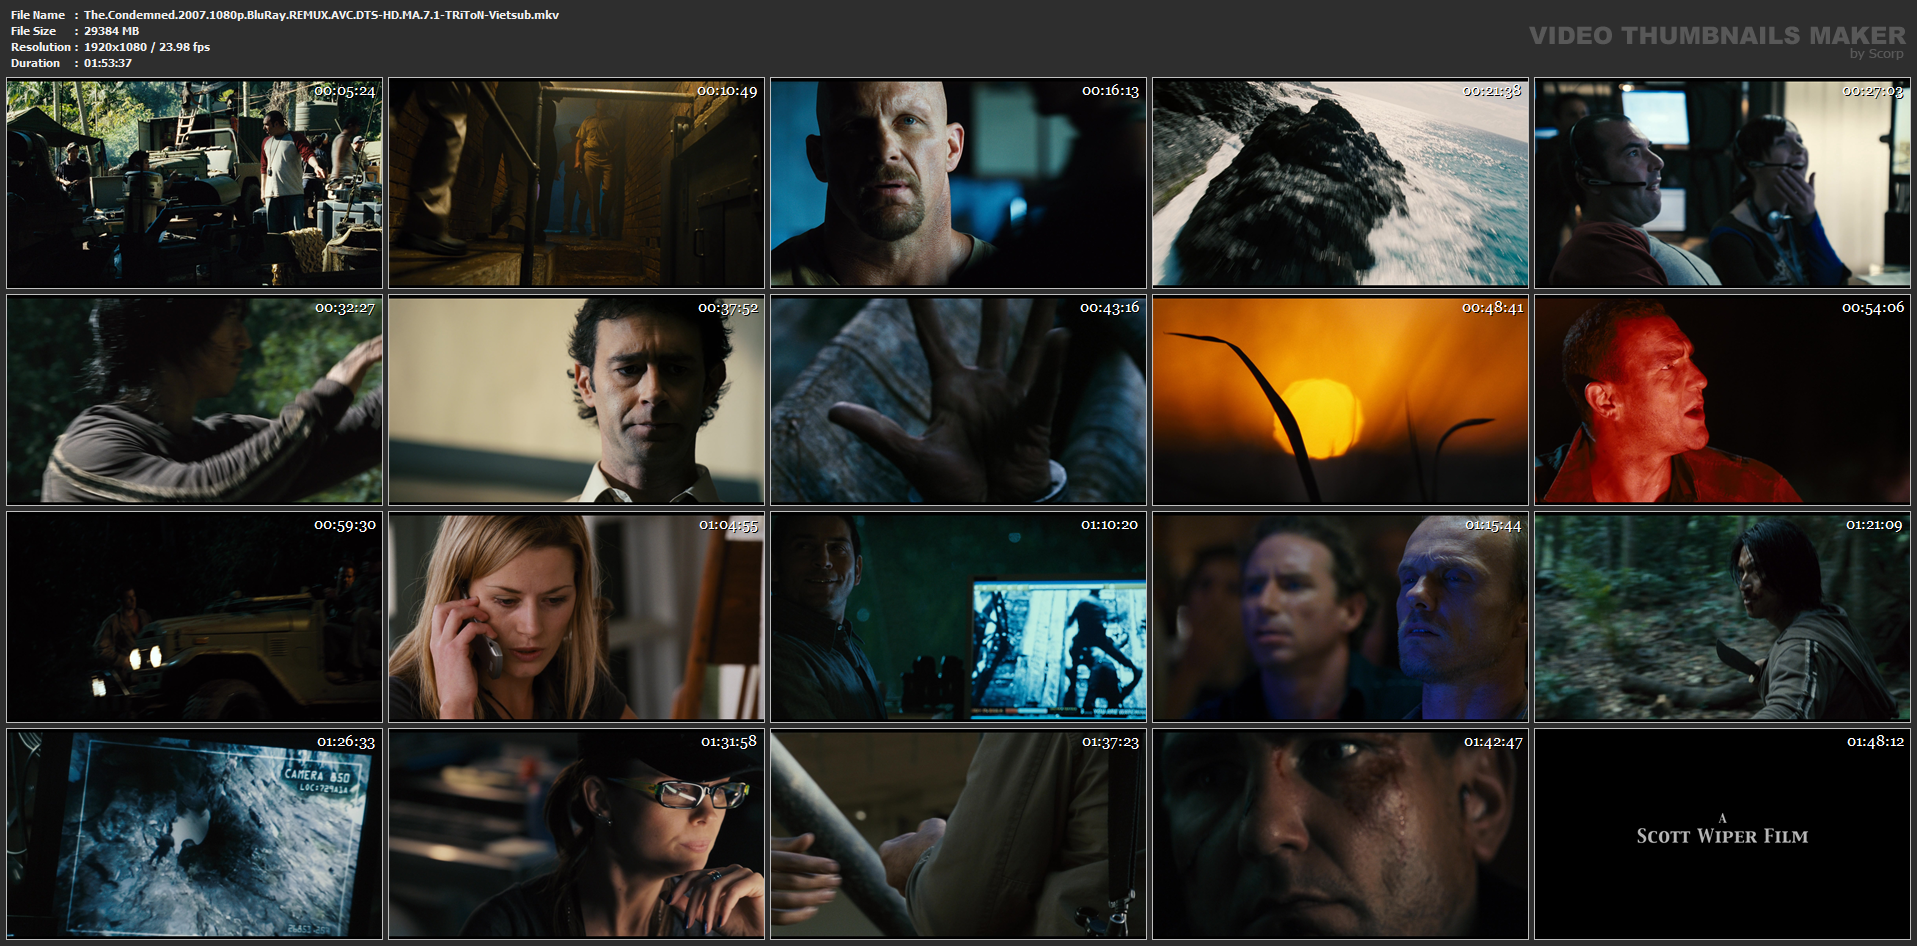Screen dimensions: 1917x946
Task: Select the two men frame at 01:15:44
Action: (1340, 617)
